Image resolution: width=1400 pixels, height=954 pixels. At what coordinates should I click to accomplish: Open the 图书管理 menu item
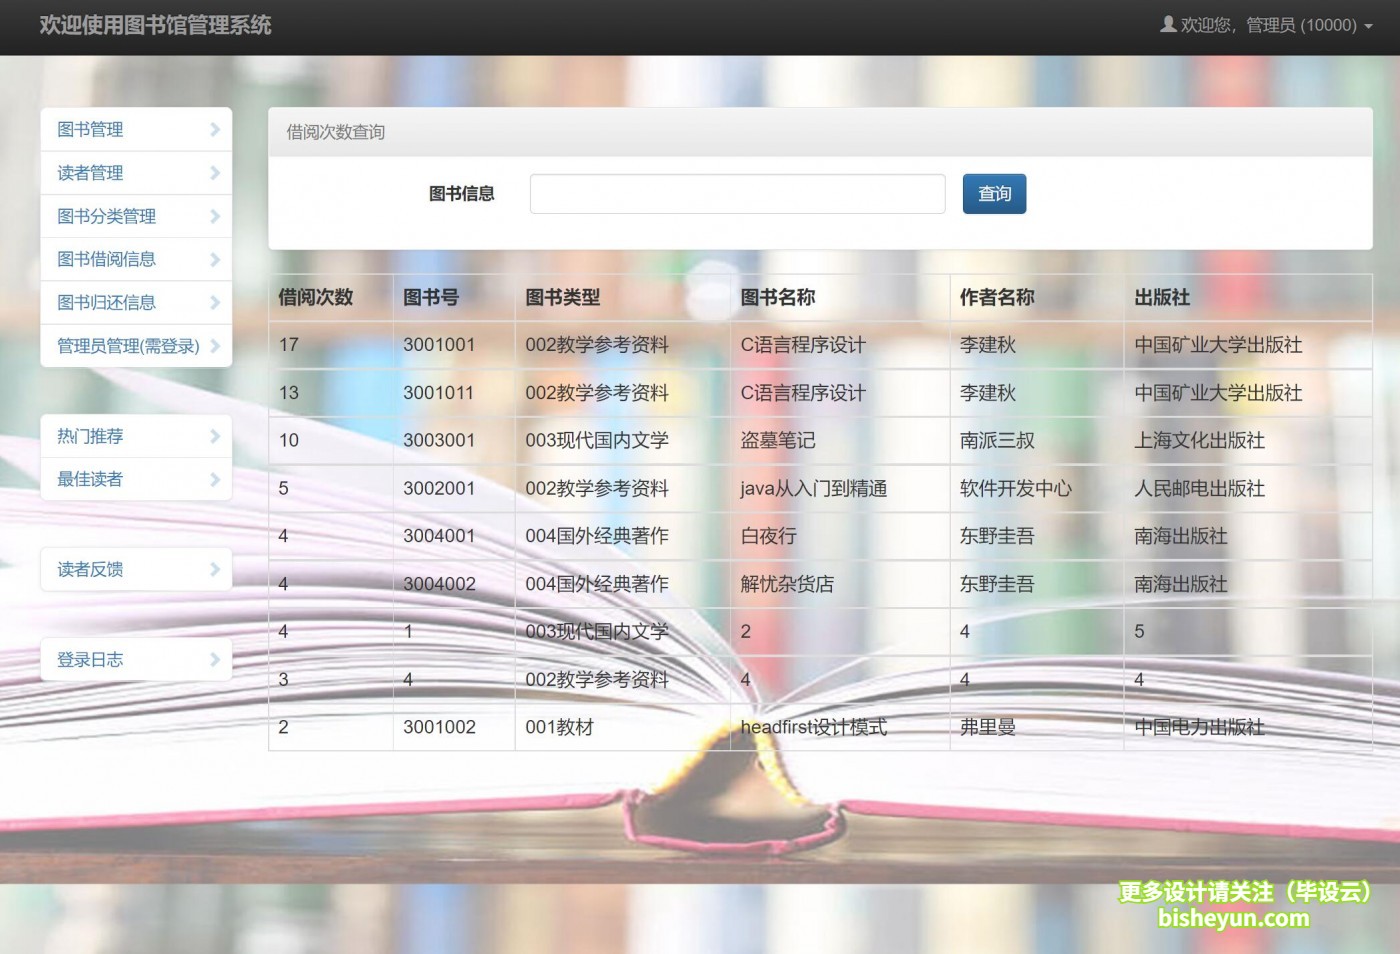[136, 130]
